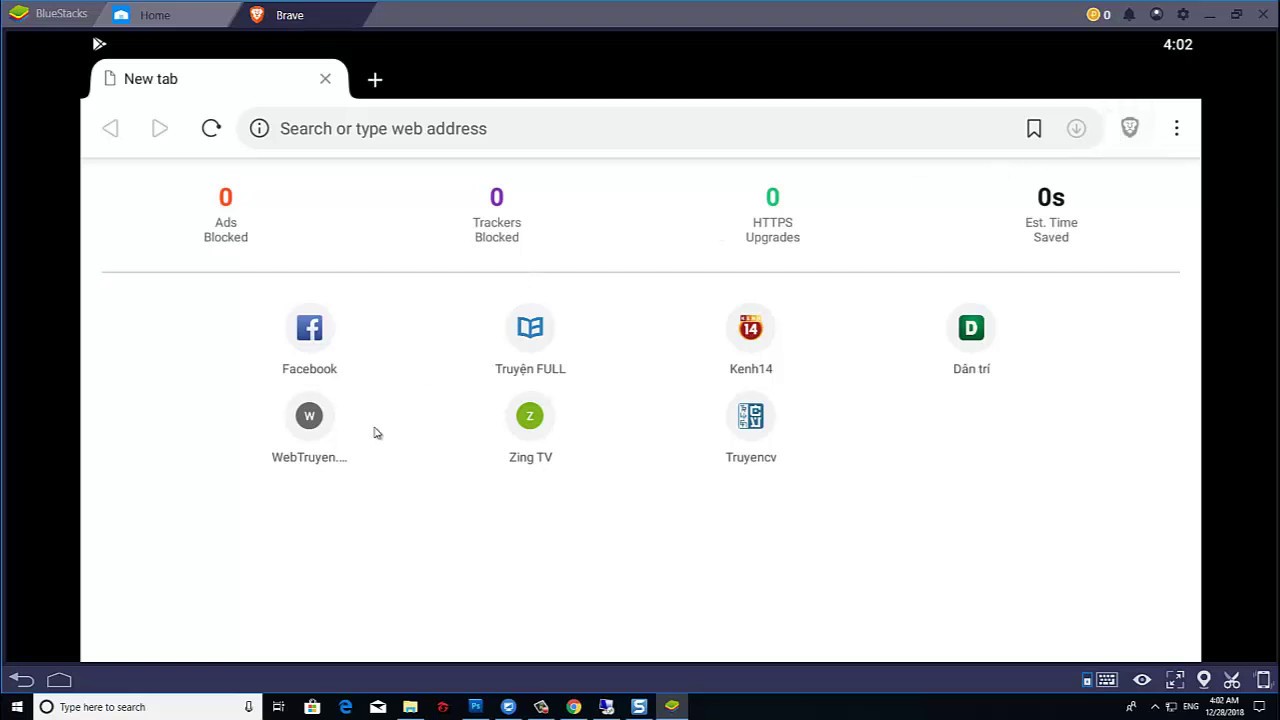Open BlueStacks settings gear

(1183, 15)
